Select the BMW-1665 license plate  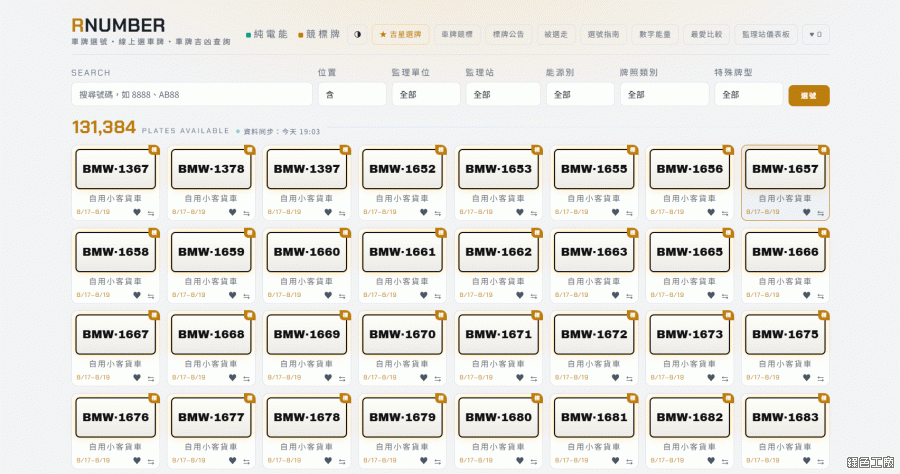(x=689, y=252)
